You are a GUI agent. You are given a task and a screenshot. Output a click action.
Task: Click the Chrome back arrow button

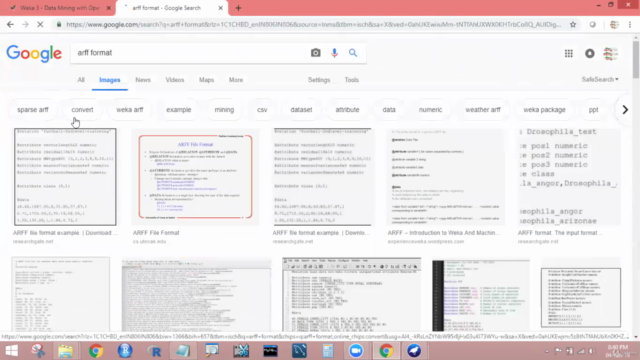[10, 24]
